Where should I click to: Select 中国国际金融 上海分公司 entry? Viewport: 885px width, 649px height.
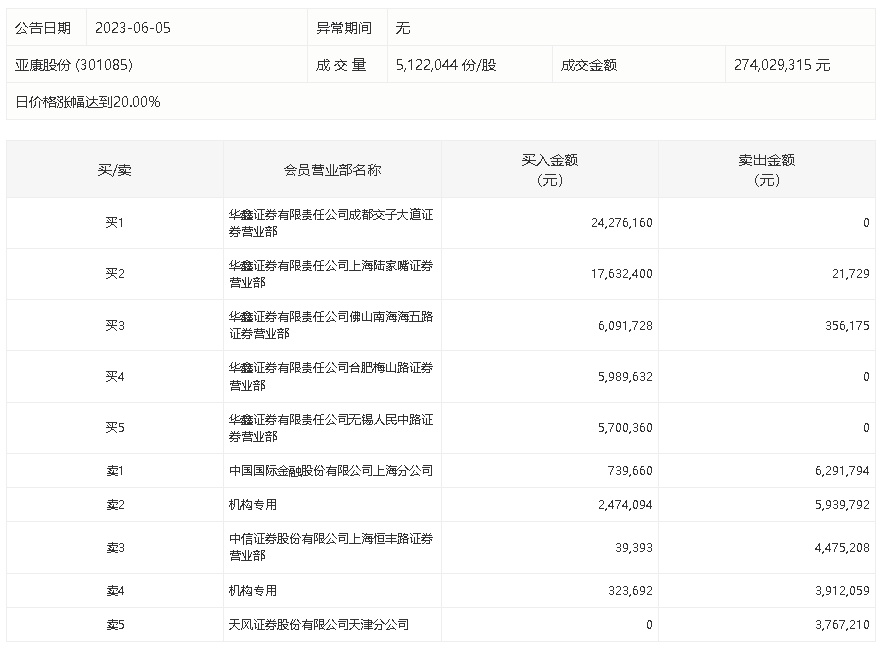(331, 470)
